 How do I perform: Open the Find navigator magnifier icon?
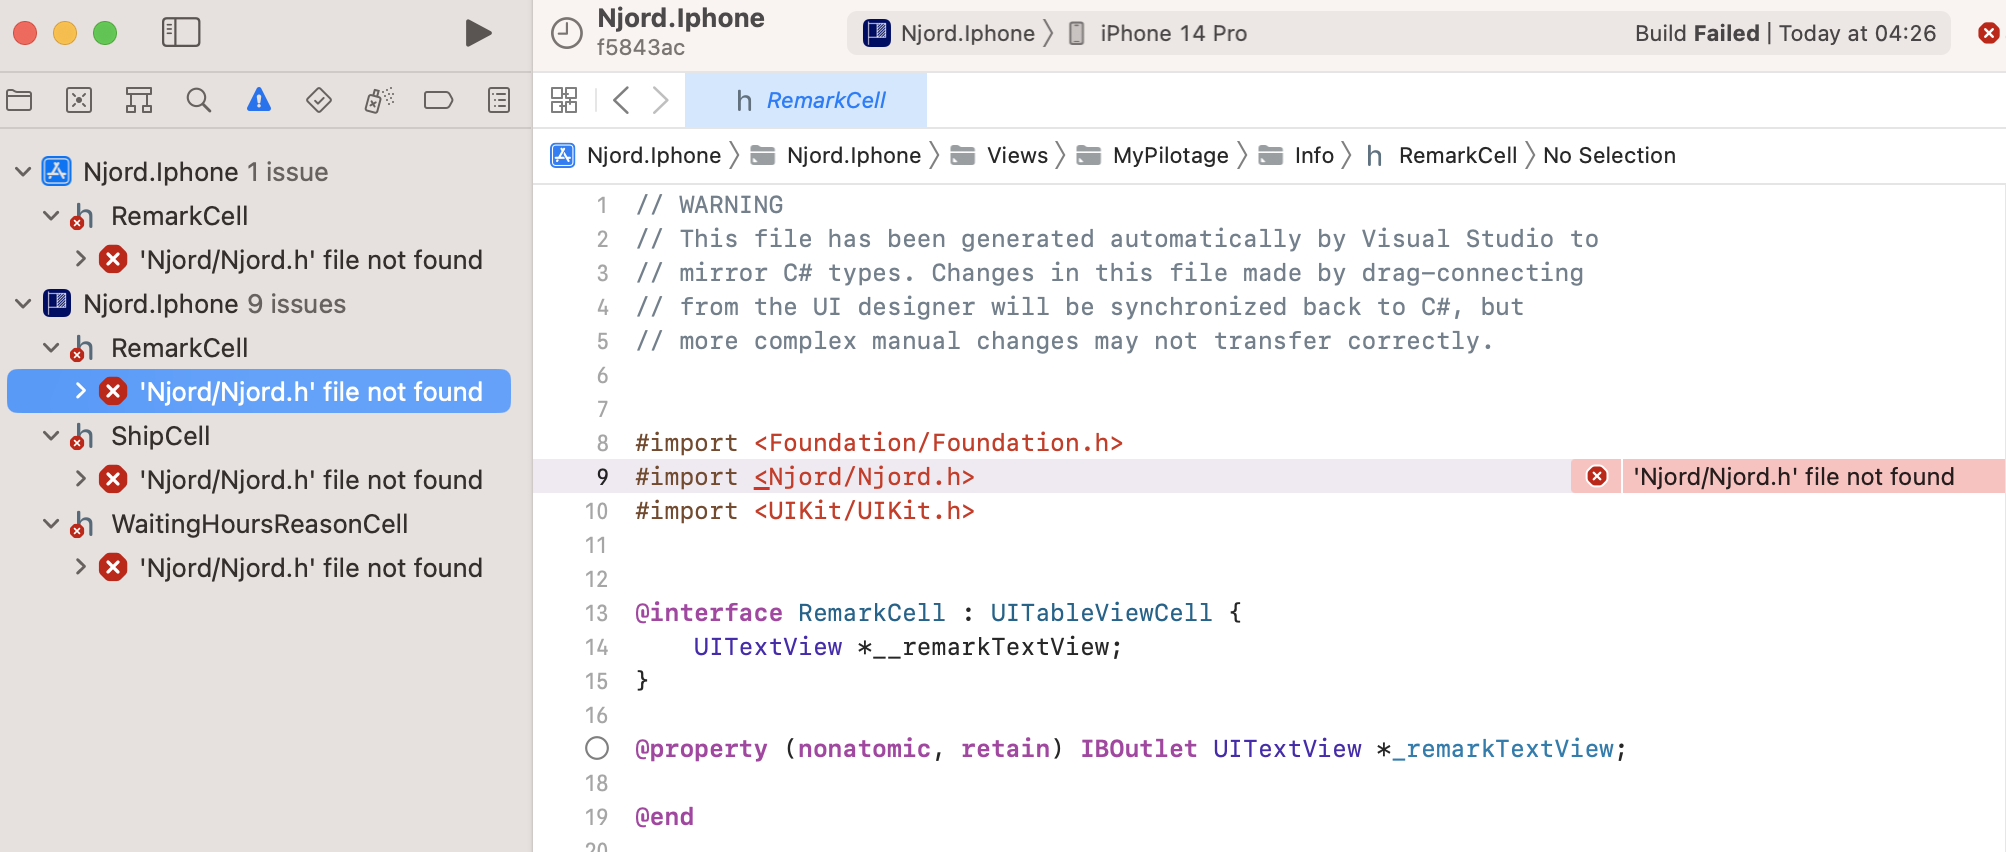[x=199, y=100]
